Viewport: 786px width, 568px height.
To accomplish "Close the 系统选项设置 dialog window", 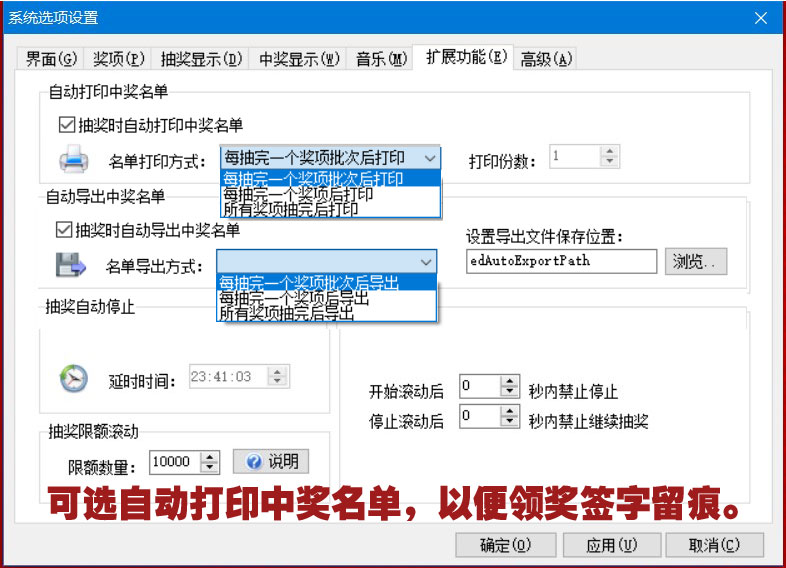I will click(x=762, y=17).
